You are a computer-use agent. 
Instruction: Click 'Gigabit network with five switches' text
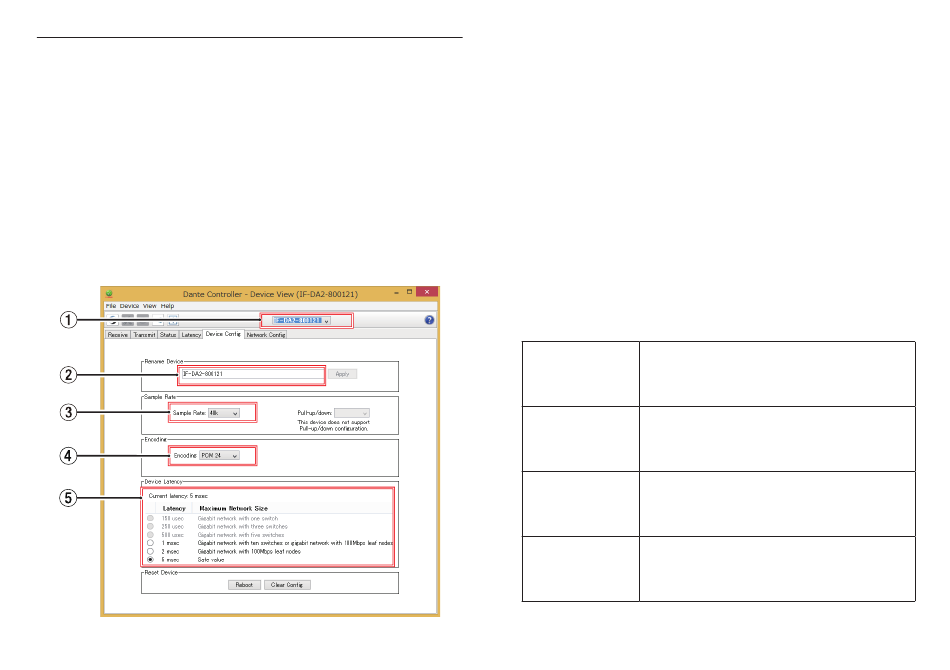tap(241, 535)
